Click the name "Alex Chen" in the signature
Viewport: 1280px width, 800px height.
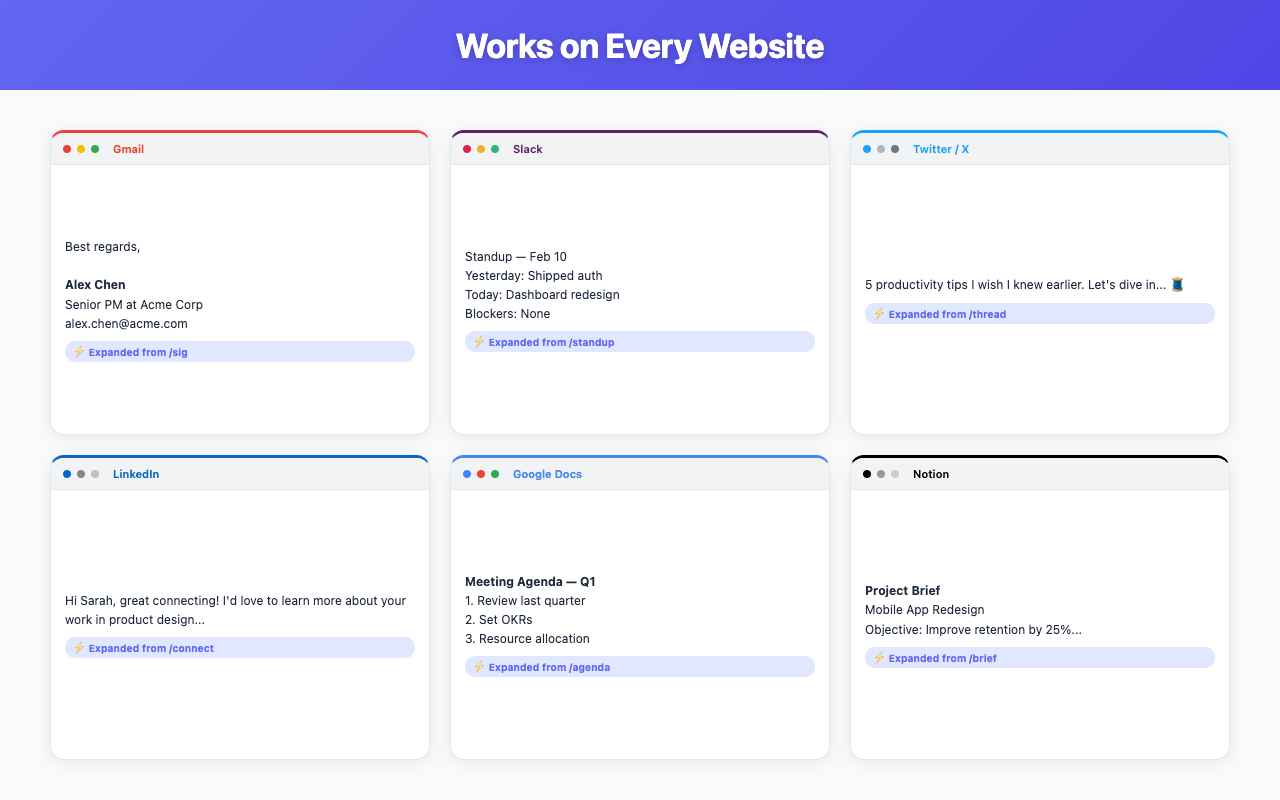[95, 285]
